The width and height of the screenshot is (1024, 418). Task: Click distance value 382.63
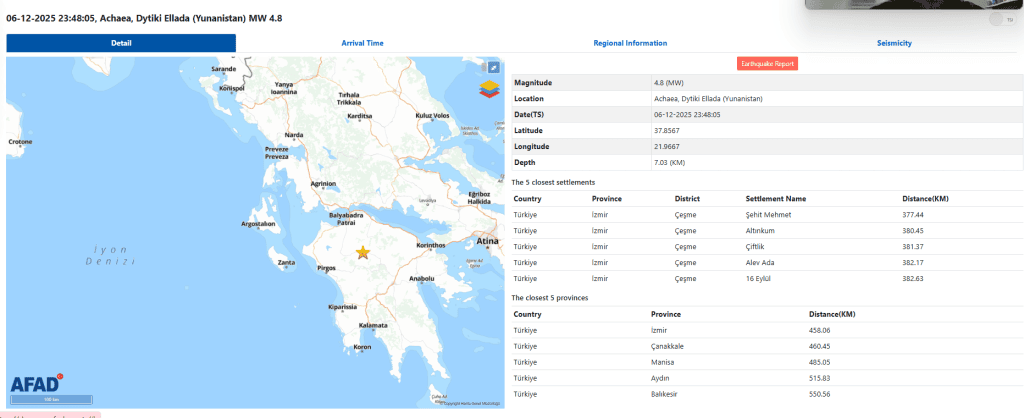(x=913, y=278)
